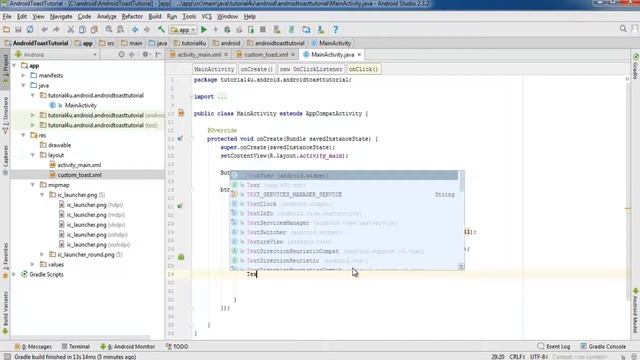This screenshot has height=360, width=640.
Task: Click scroll from source target icon
Action: pos(121,54)
